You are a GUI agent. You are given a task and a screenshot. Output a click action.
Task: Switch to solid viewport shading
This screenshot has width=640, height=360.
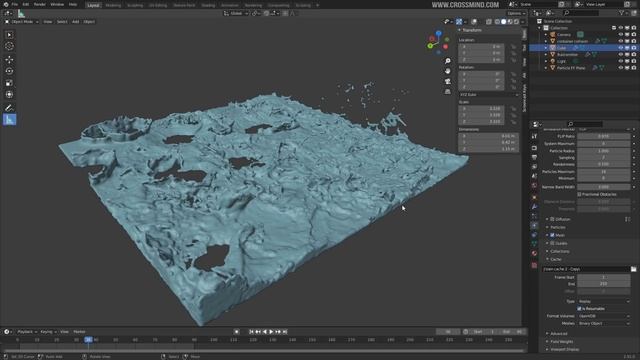[504, 22]
